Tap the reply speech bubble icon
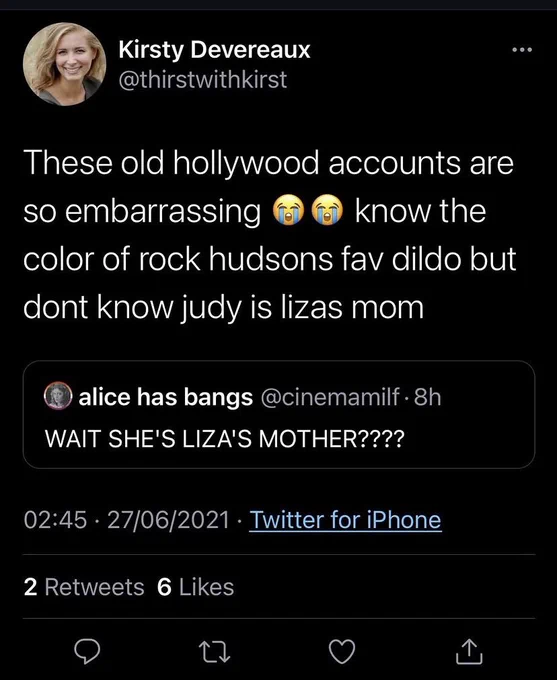Image resolution: width=557 pixels, height=680 pixels. (x=87, y=651)
